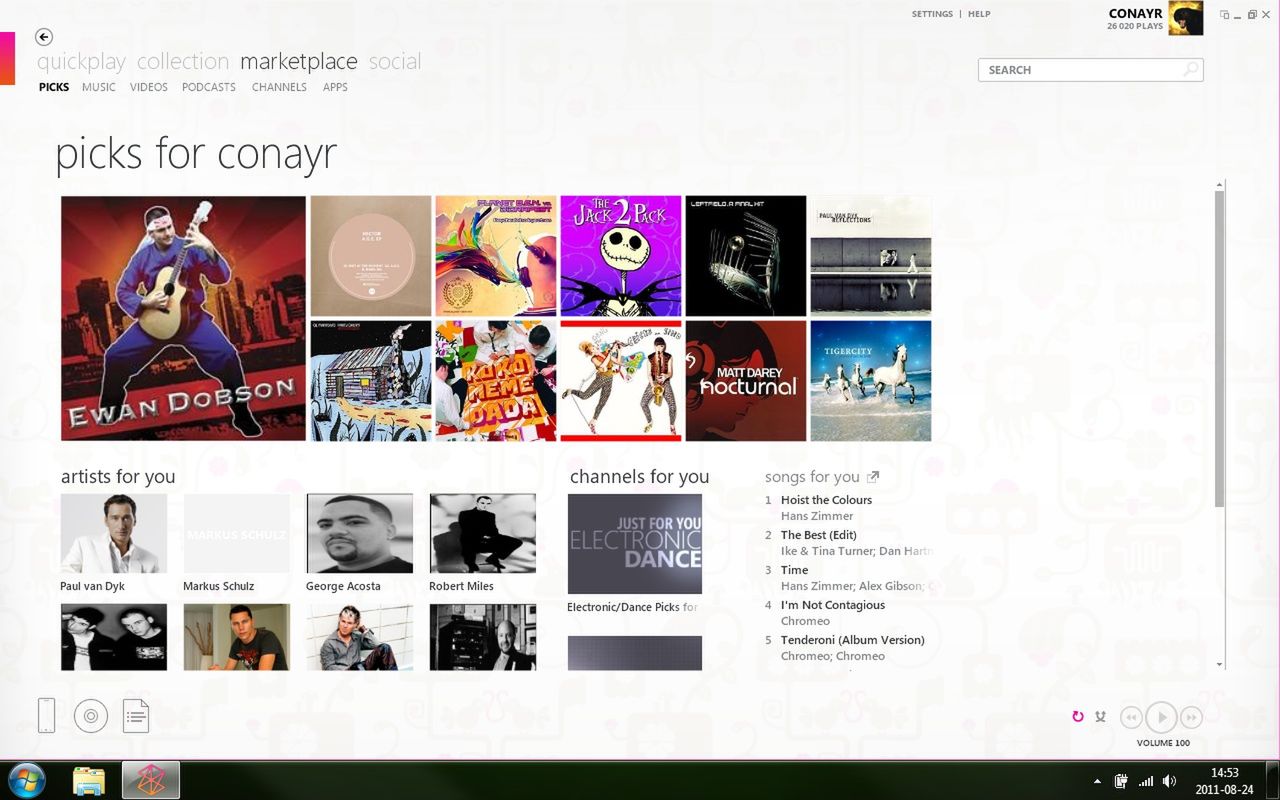Viewport: 1280px width, 800px height.
Task: Open The Jack 2 Pack album
Action: pos(621,256)
